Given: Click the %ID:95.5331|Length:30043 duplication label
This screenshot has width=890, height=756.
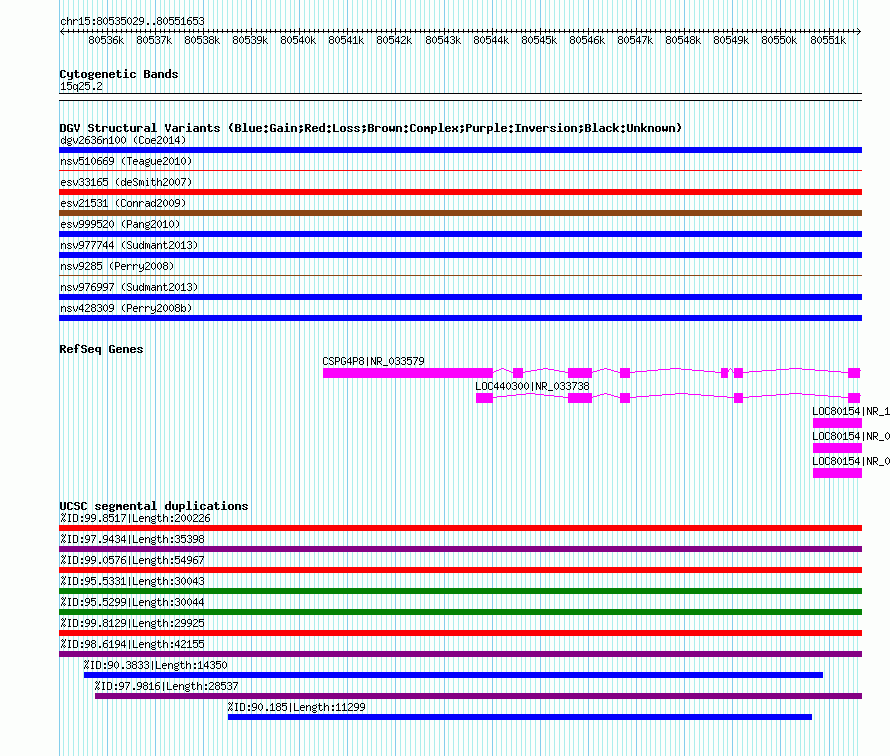Looking at the screenshot, I should point(132,581).
